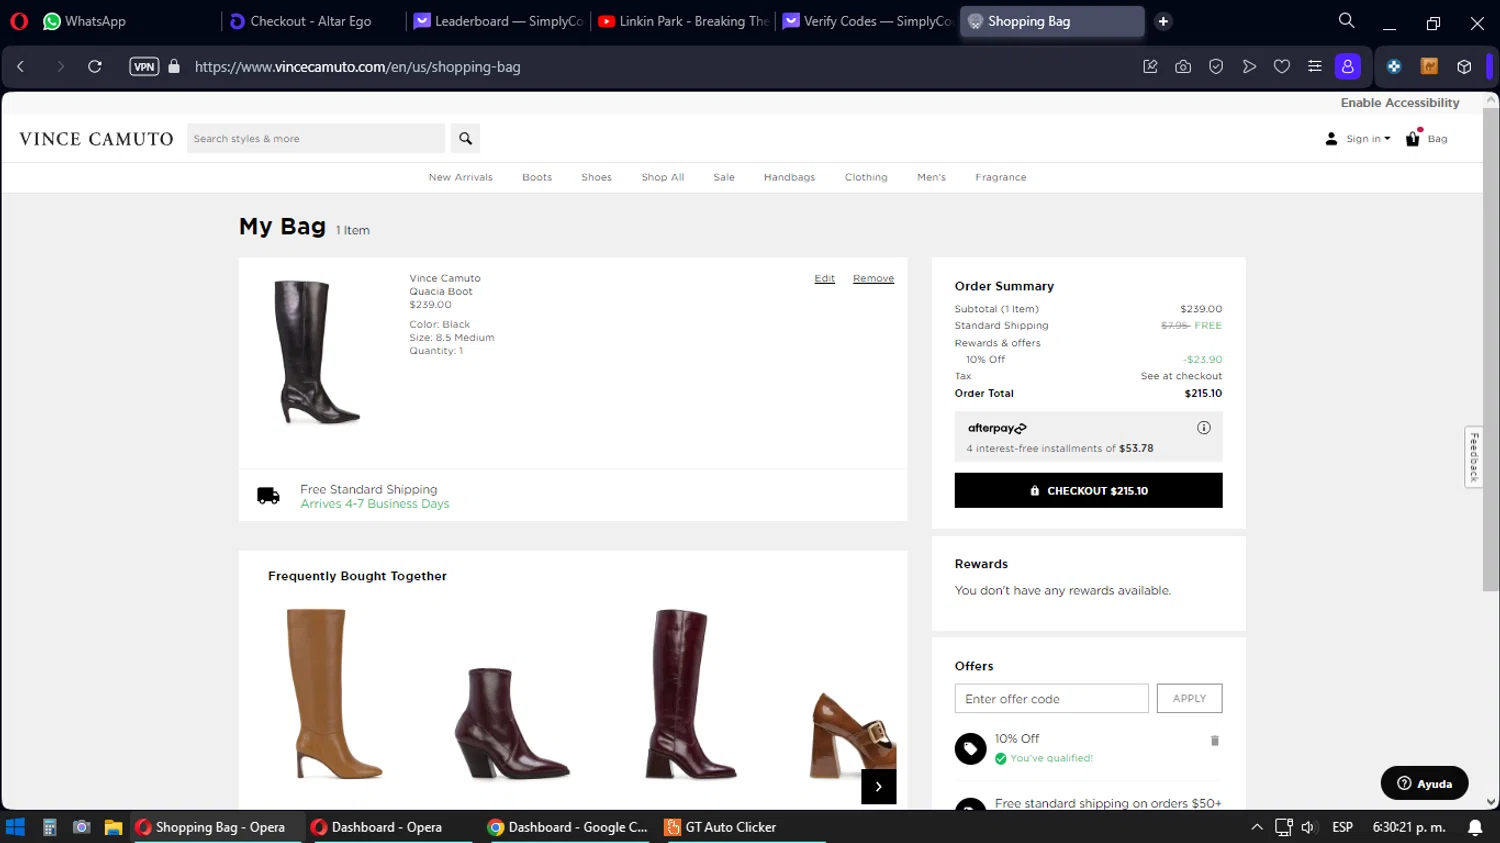Open the ad blocker shield icon
1500x843 pixels.
(x=1216, y=67)
